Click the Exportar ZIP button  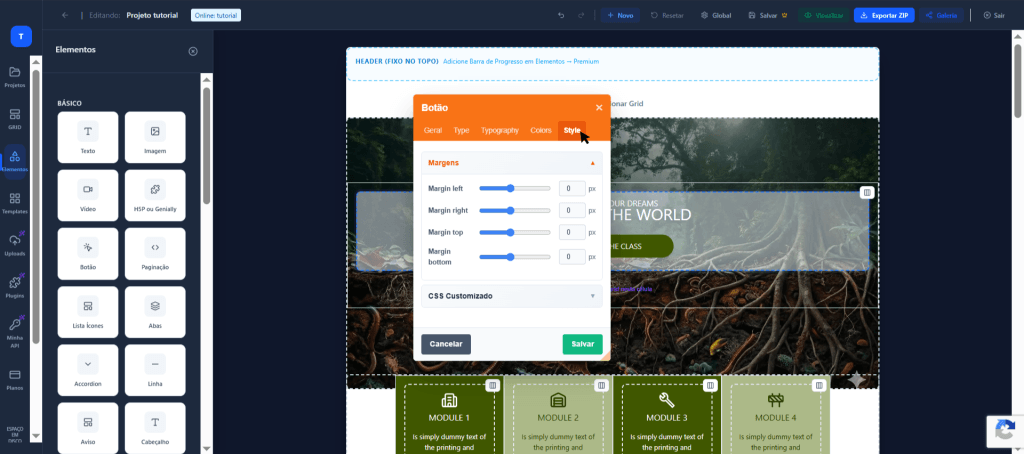click(x=883, y=15)
